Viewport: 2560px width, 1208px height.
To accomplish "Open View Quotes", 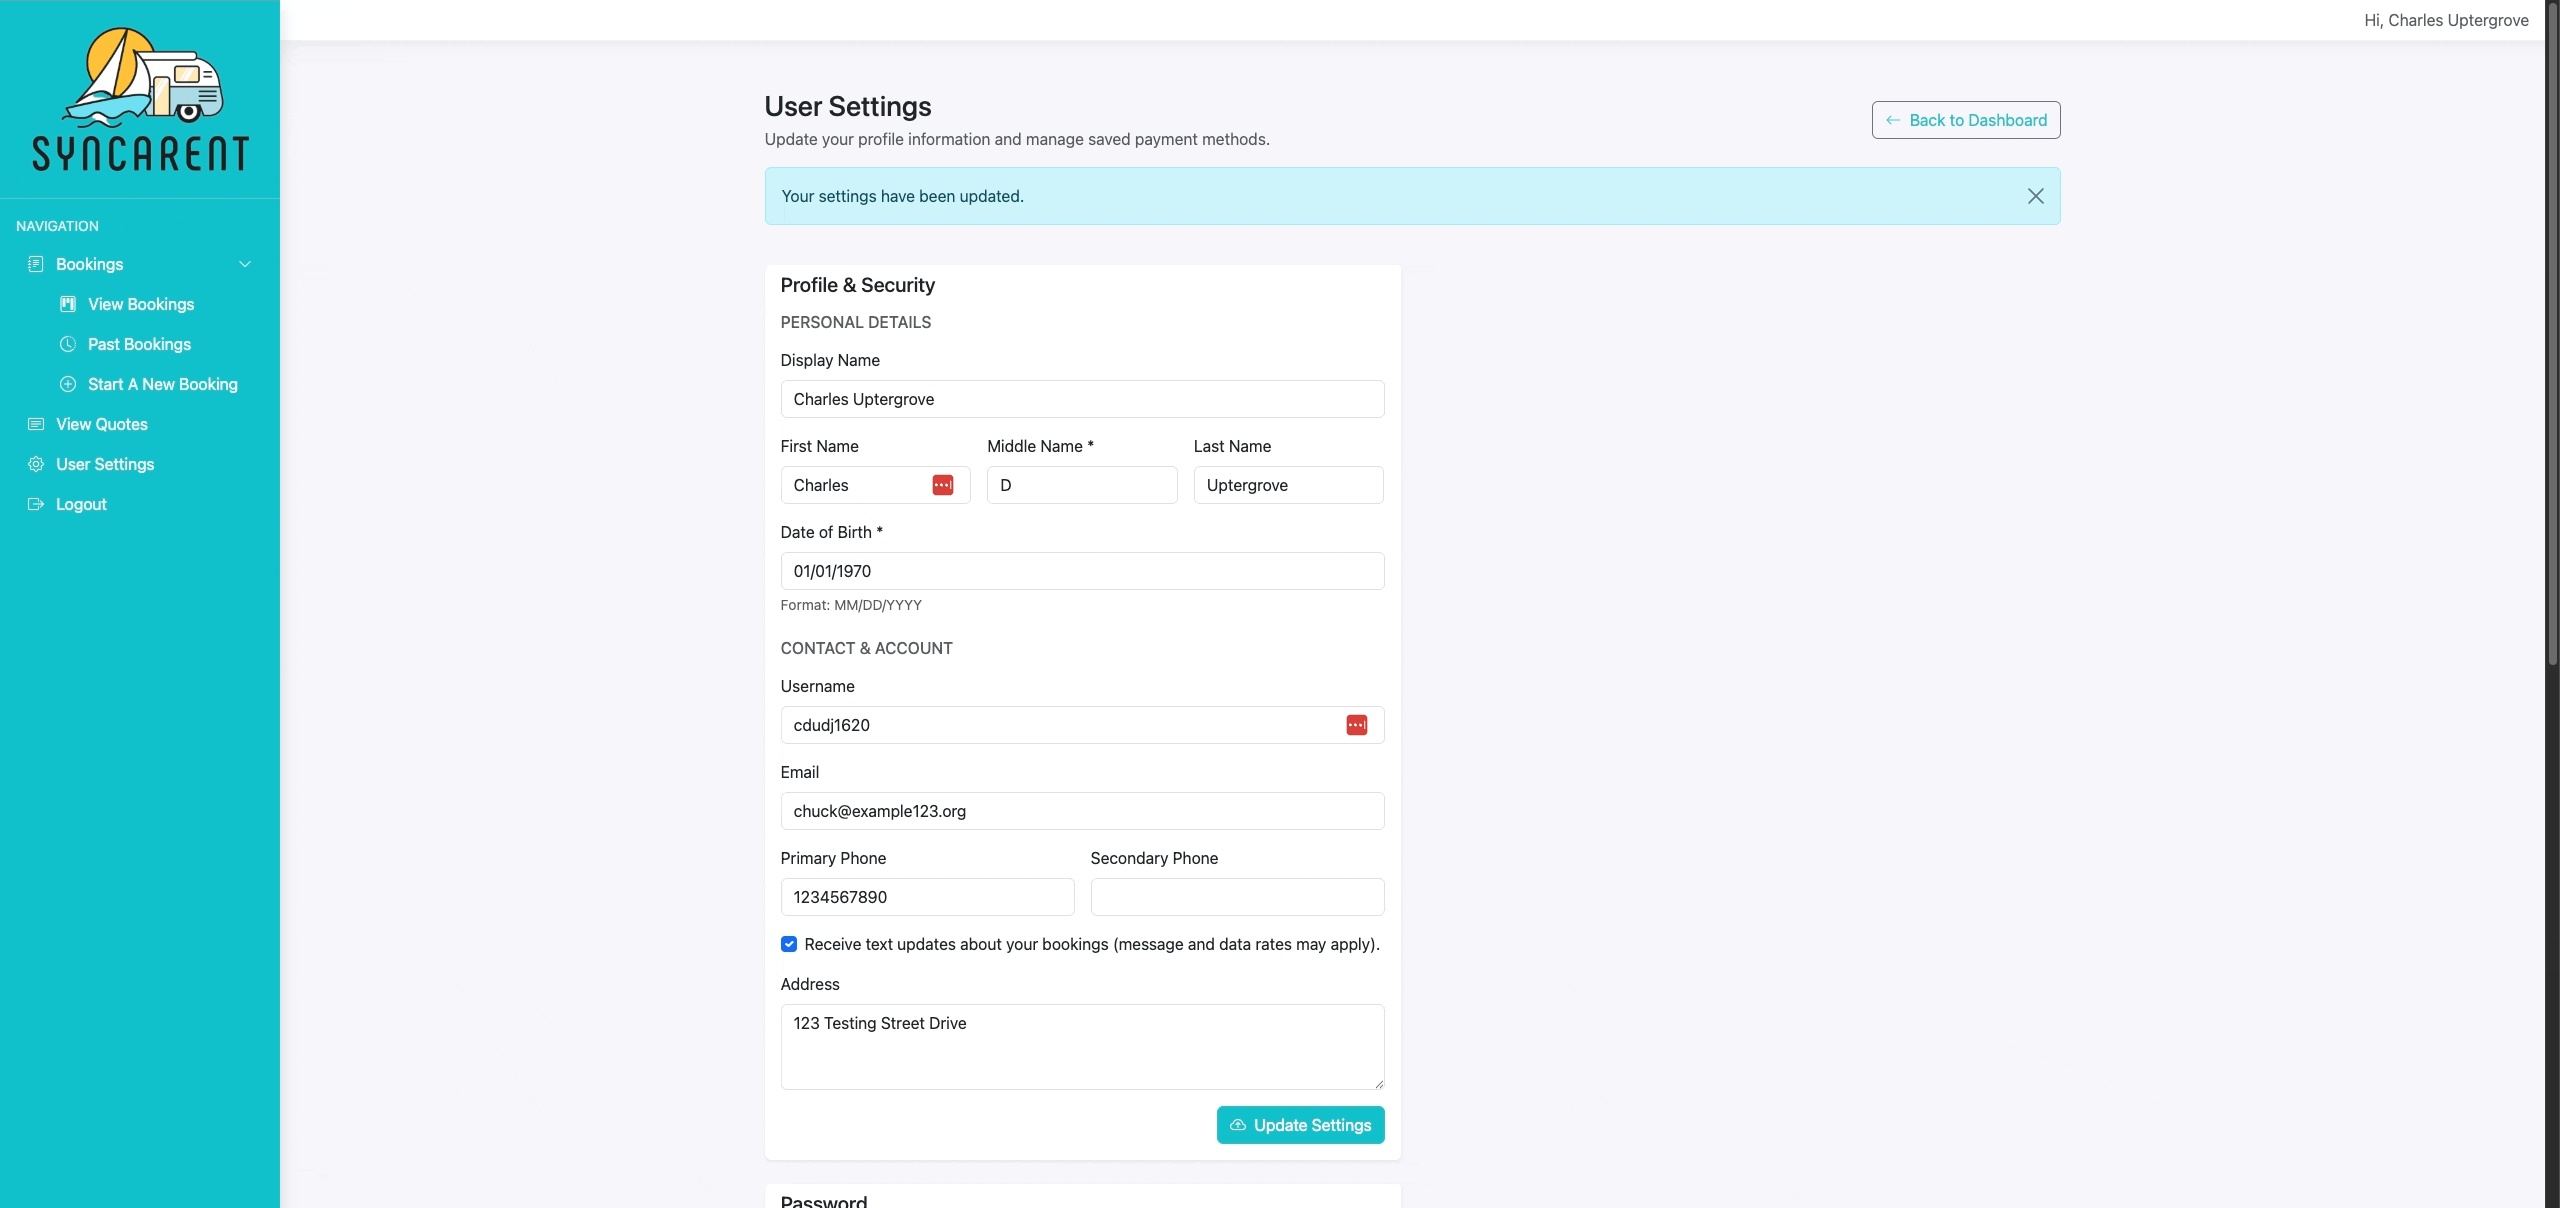I will click(x=102, y=424).
